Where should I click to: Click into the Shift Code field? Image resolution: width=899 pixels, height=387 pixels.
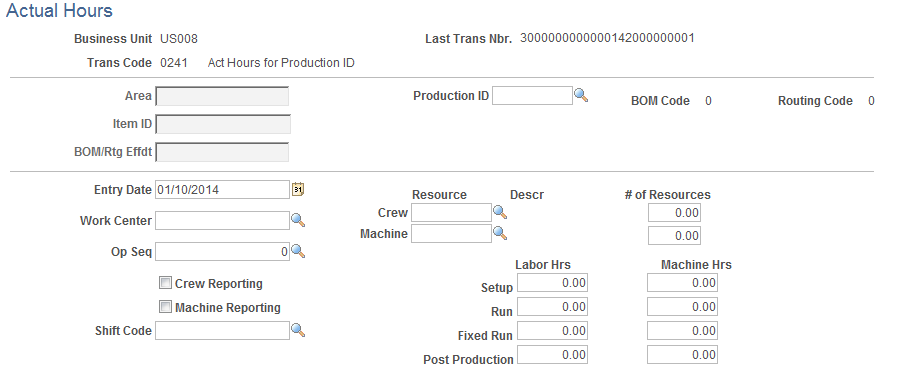(x=222, y=330)
